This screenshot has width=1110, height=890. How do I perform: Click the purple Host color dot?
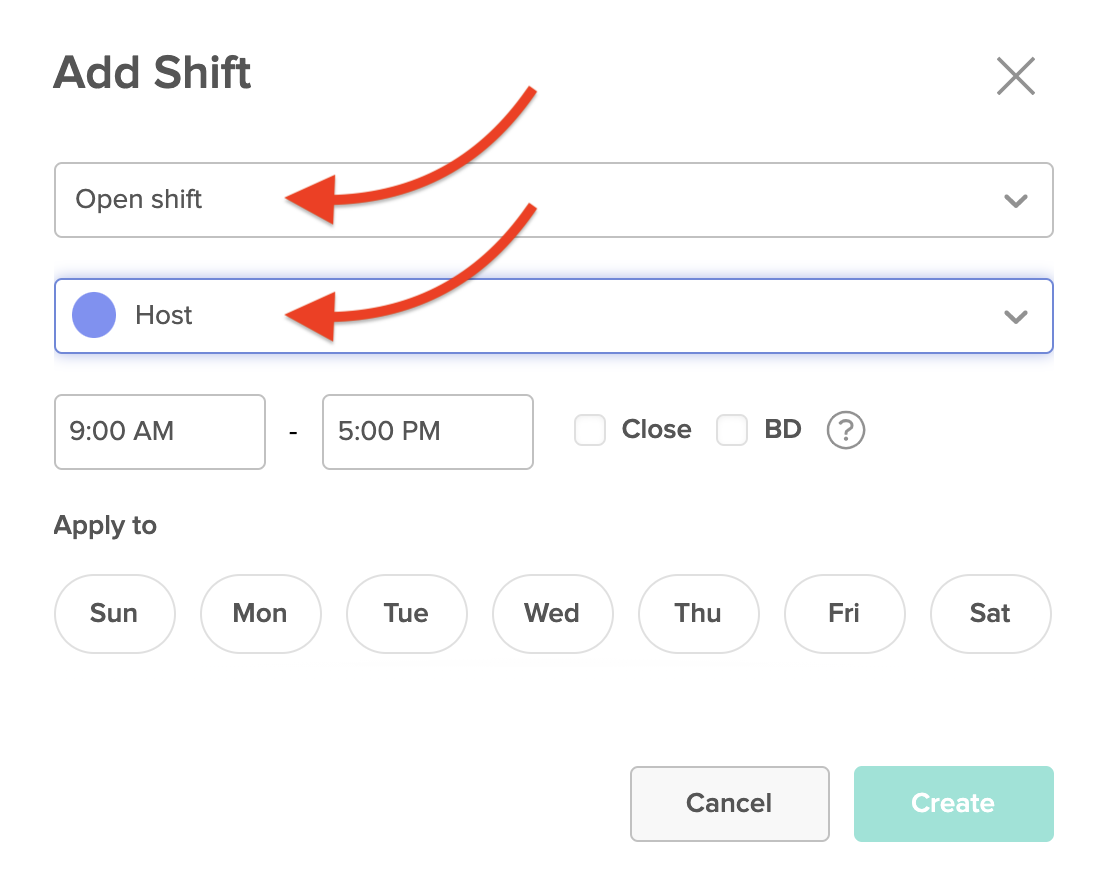coord(94,315)
